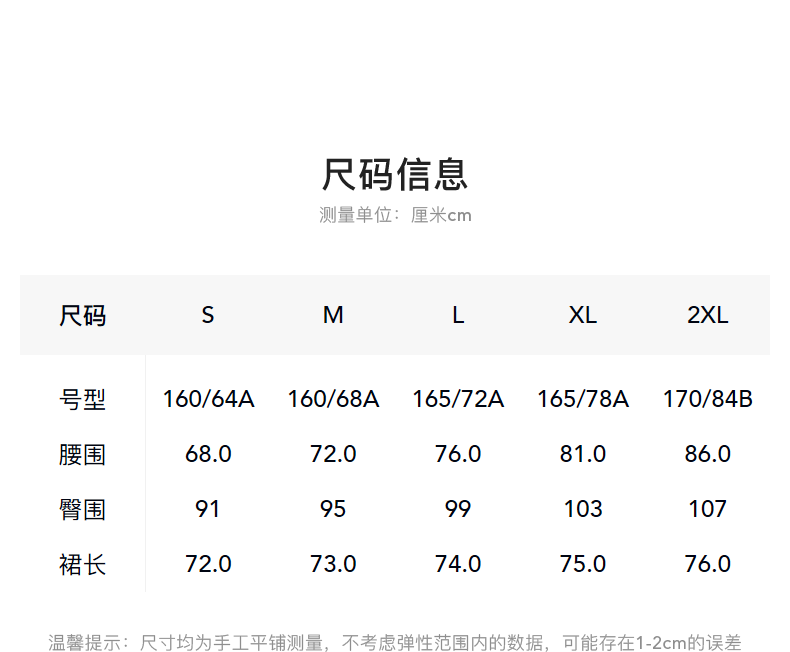Select the 2XL size column header
Image resolution: width=790 pixels, height=652 pixels.
point(707,316)
